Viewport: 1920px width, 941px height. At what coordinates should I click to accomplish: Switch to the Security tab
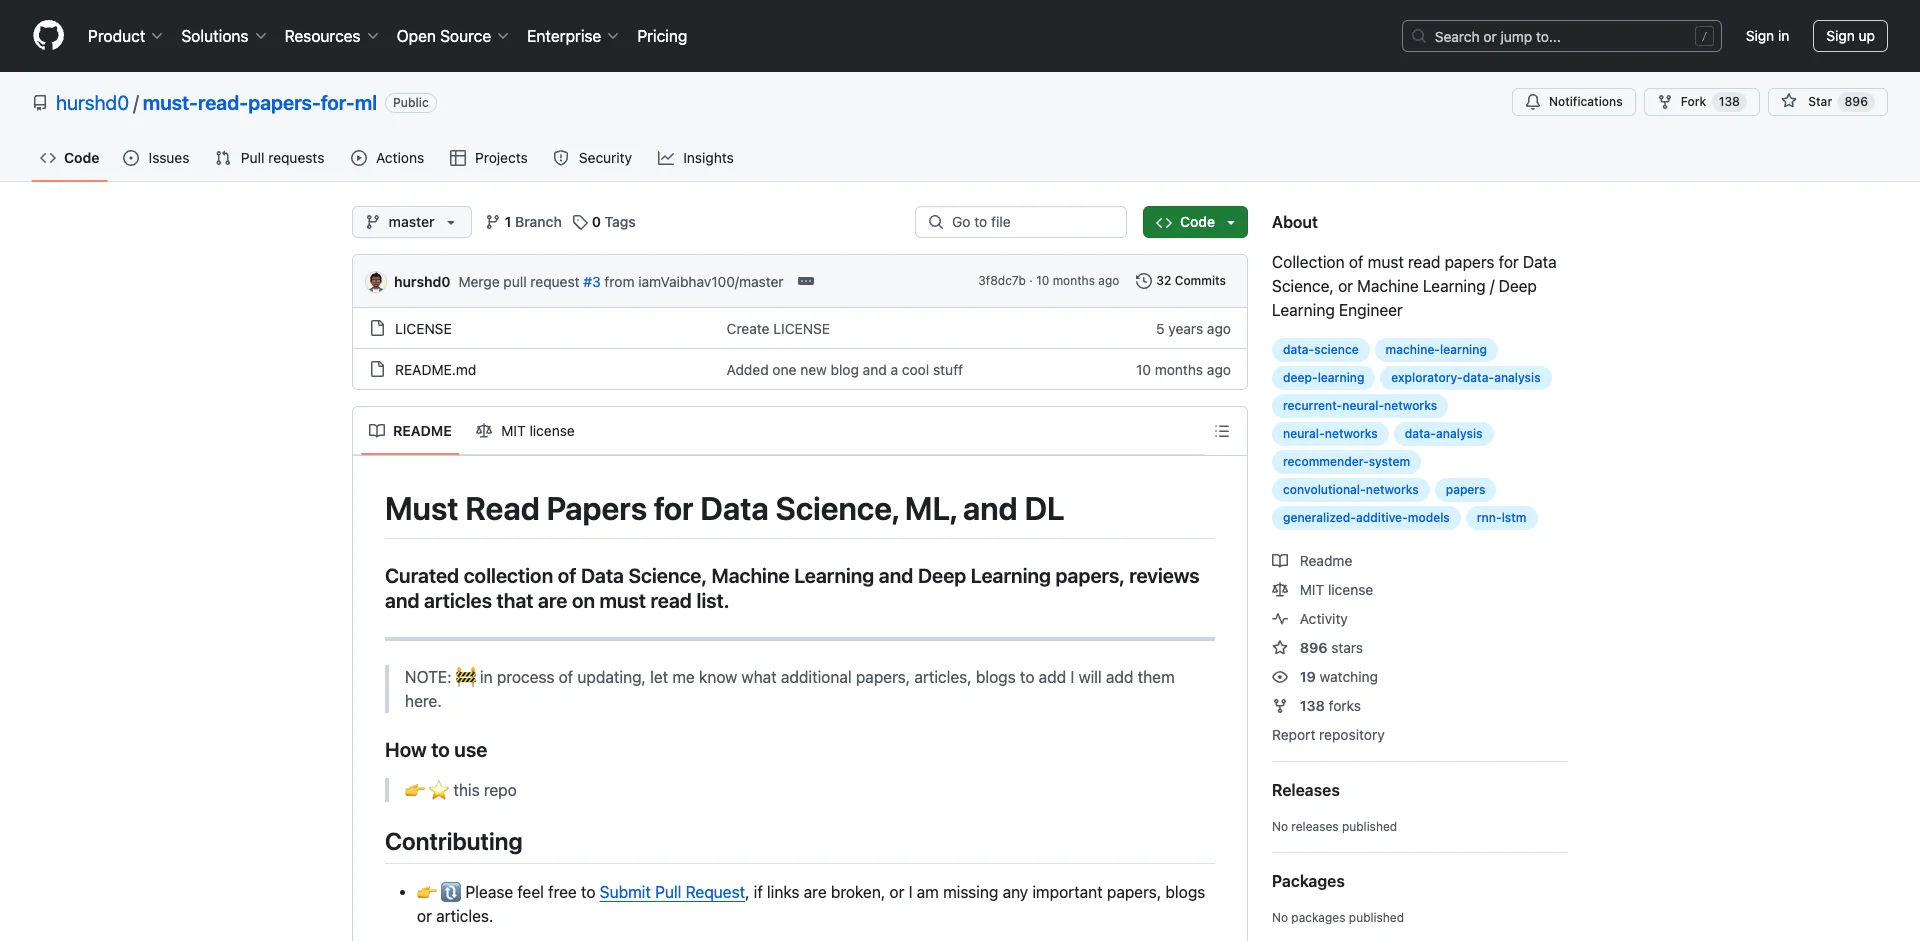coord(593,158)
